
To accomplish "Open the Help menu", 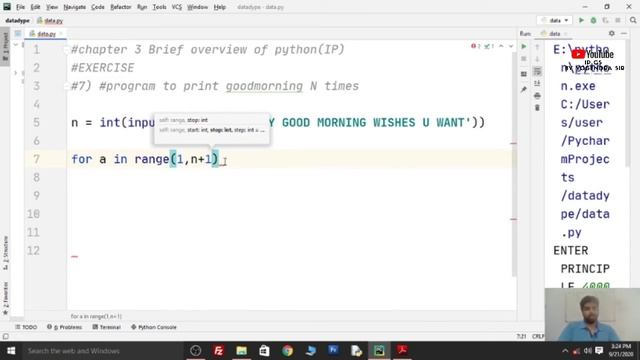I will point(220,7).
